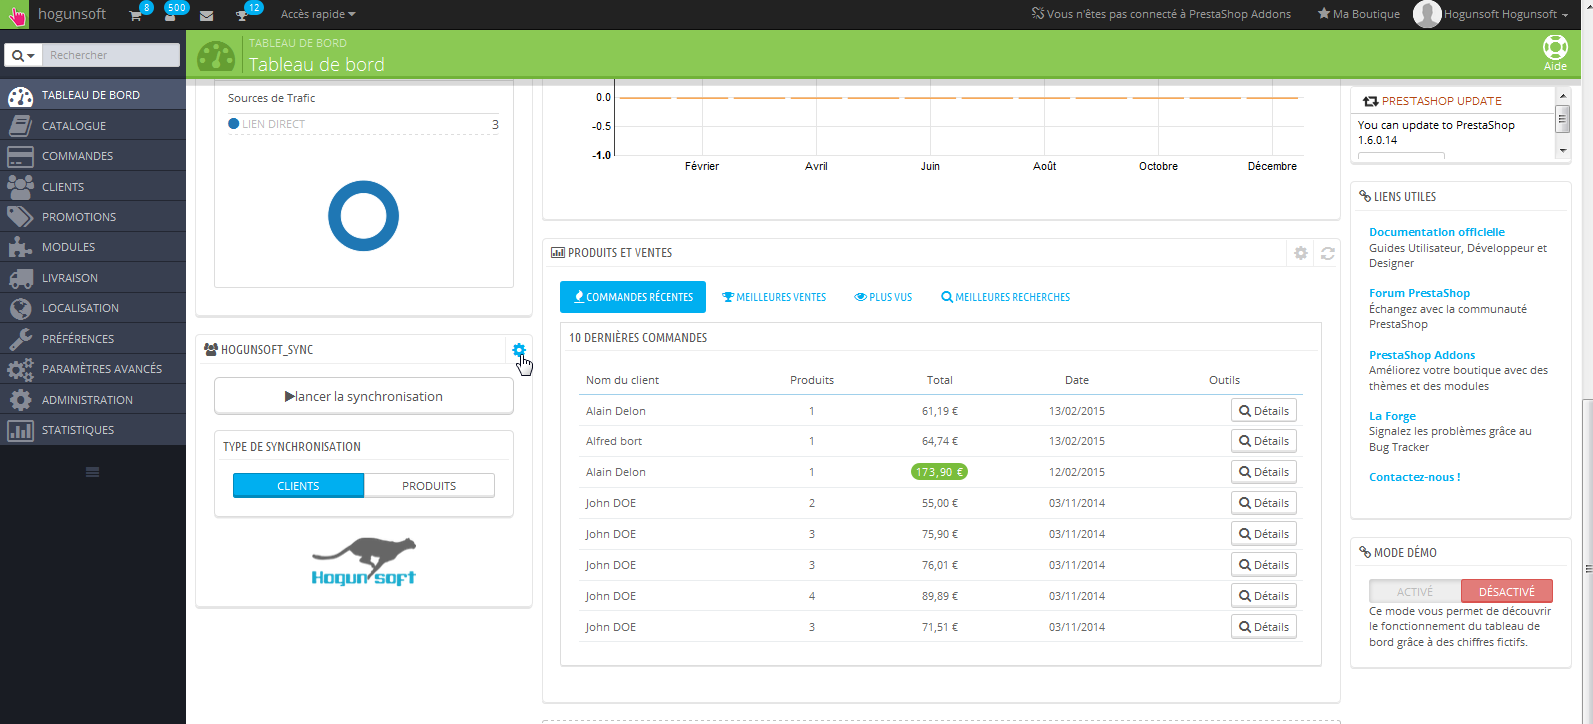Open the search filter dropdown arrow

(23, 55)
